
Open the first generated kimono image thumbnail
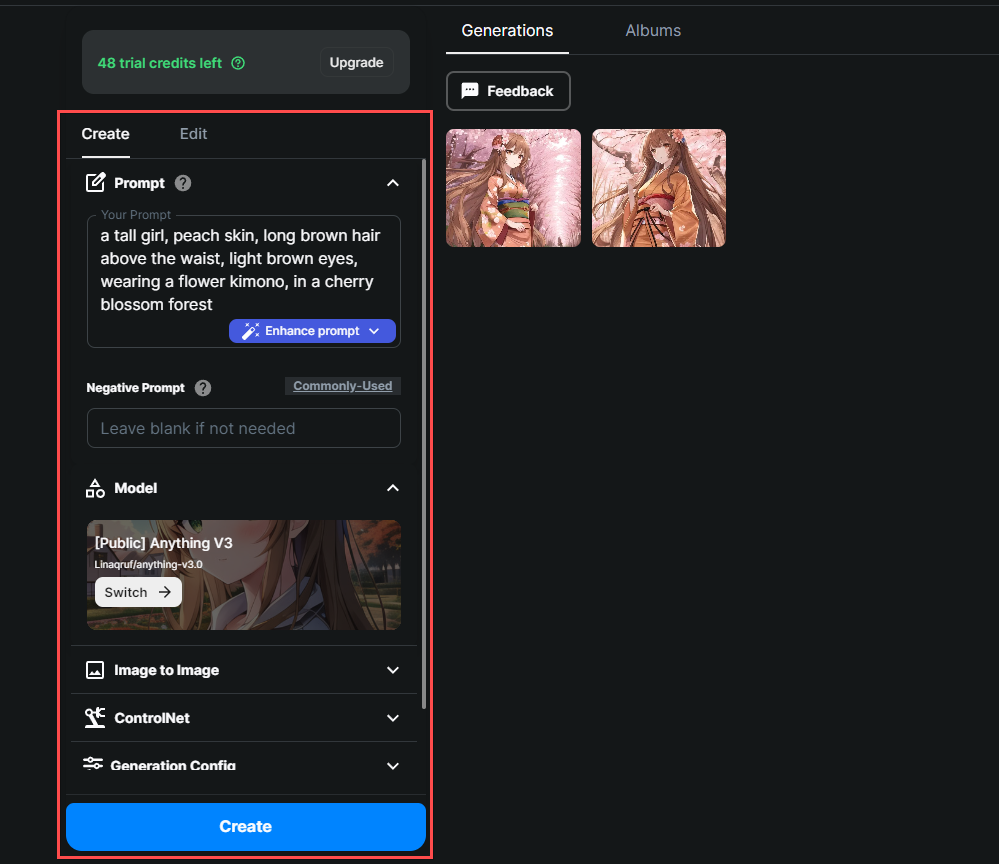click(x=513, y=188)
